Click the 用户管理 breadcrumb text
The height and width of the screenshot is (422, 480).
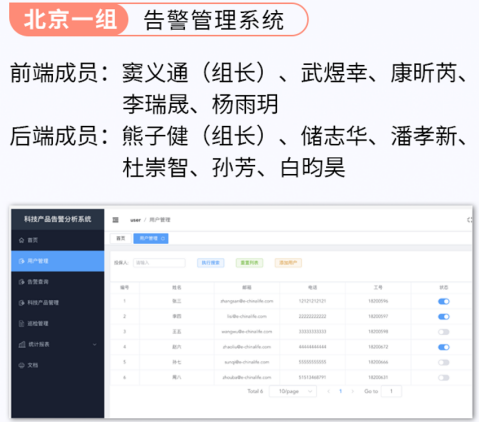pyautogui.click(x=160, y=220)
